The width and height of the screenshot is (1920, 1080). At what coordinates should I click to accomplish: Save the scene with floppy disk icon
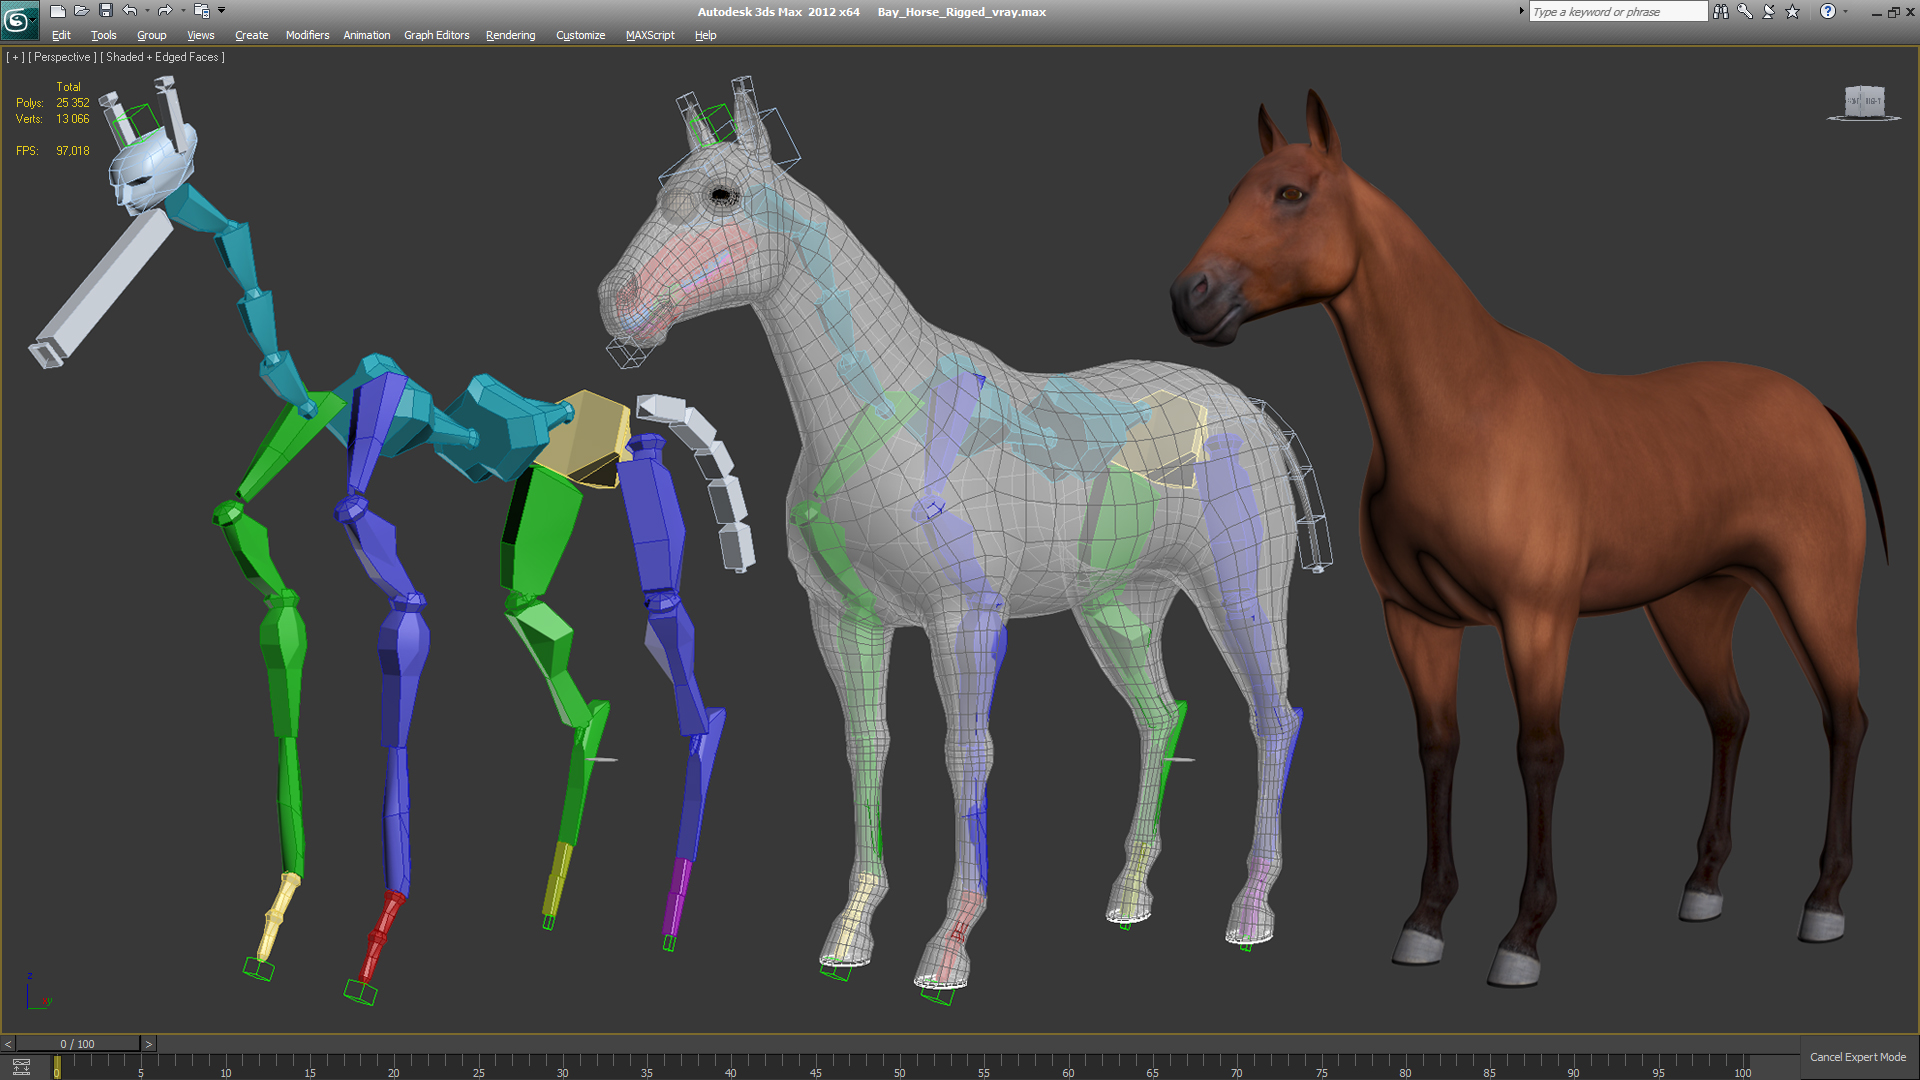(x=106, y=11)
